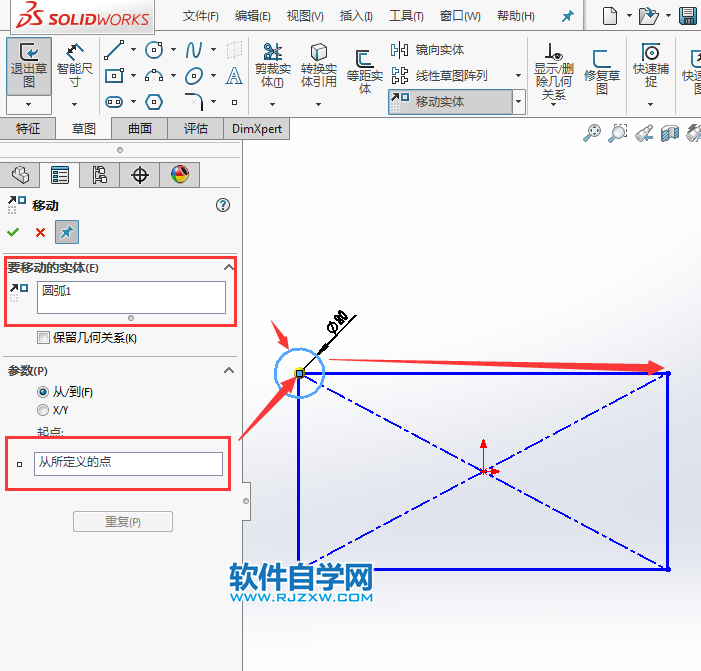Select the X/Y radio option
This screenshot has width=701, height=671.
(43, 410)
